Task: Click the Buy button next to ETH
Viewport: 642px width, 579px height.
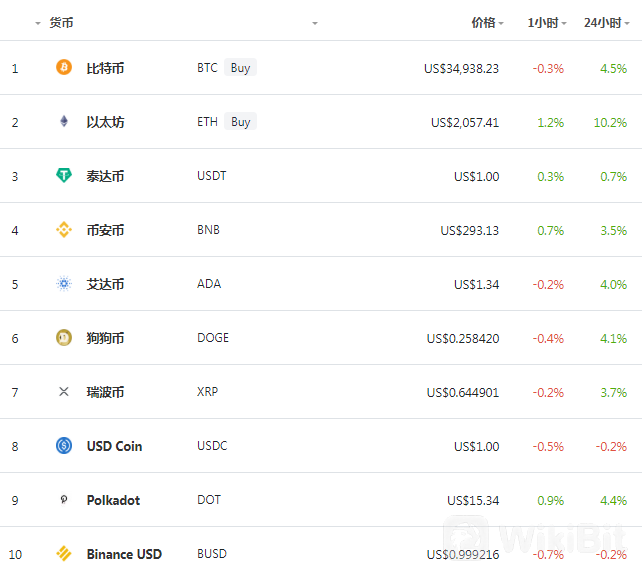Action: [x=240, y=121]
